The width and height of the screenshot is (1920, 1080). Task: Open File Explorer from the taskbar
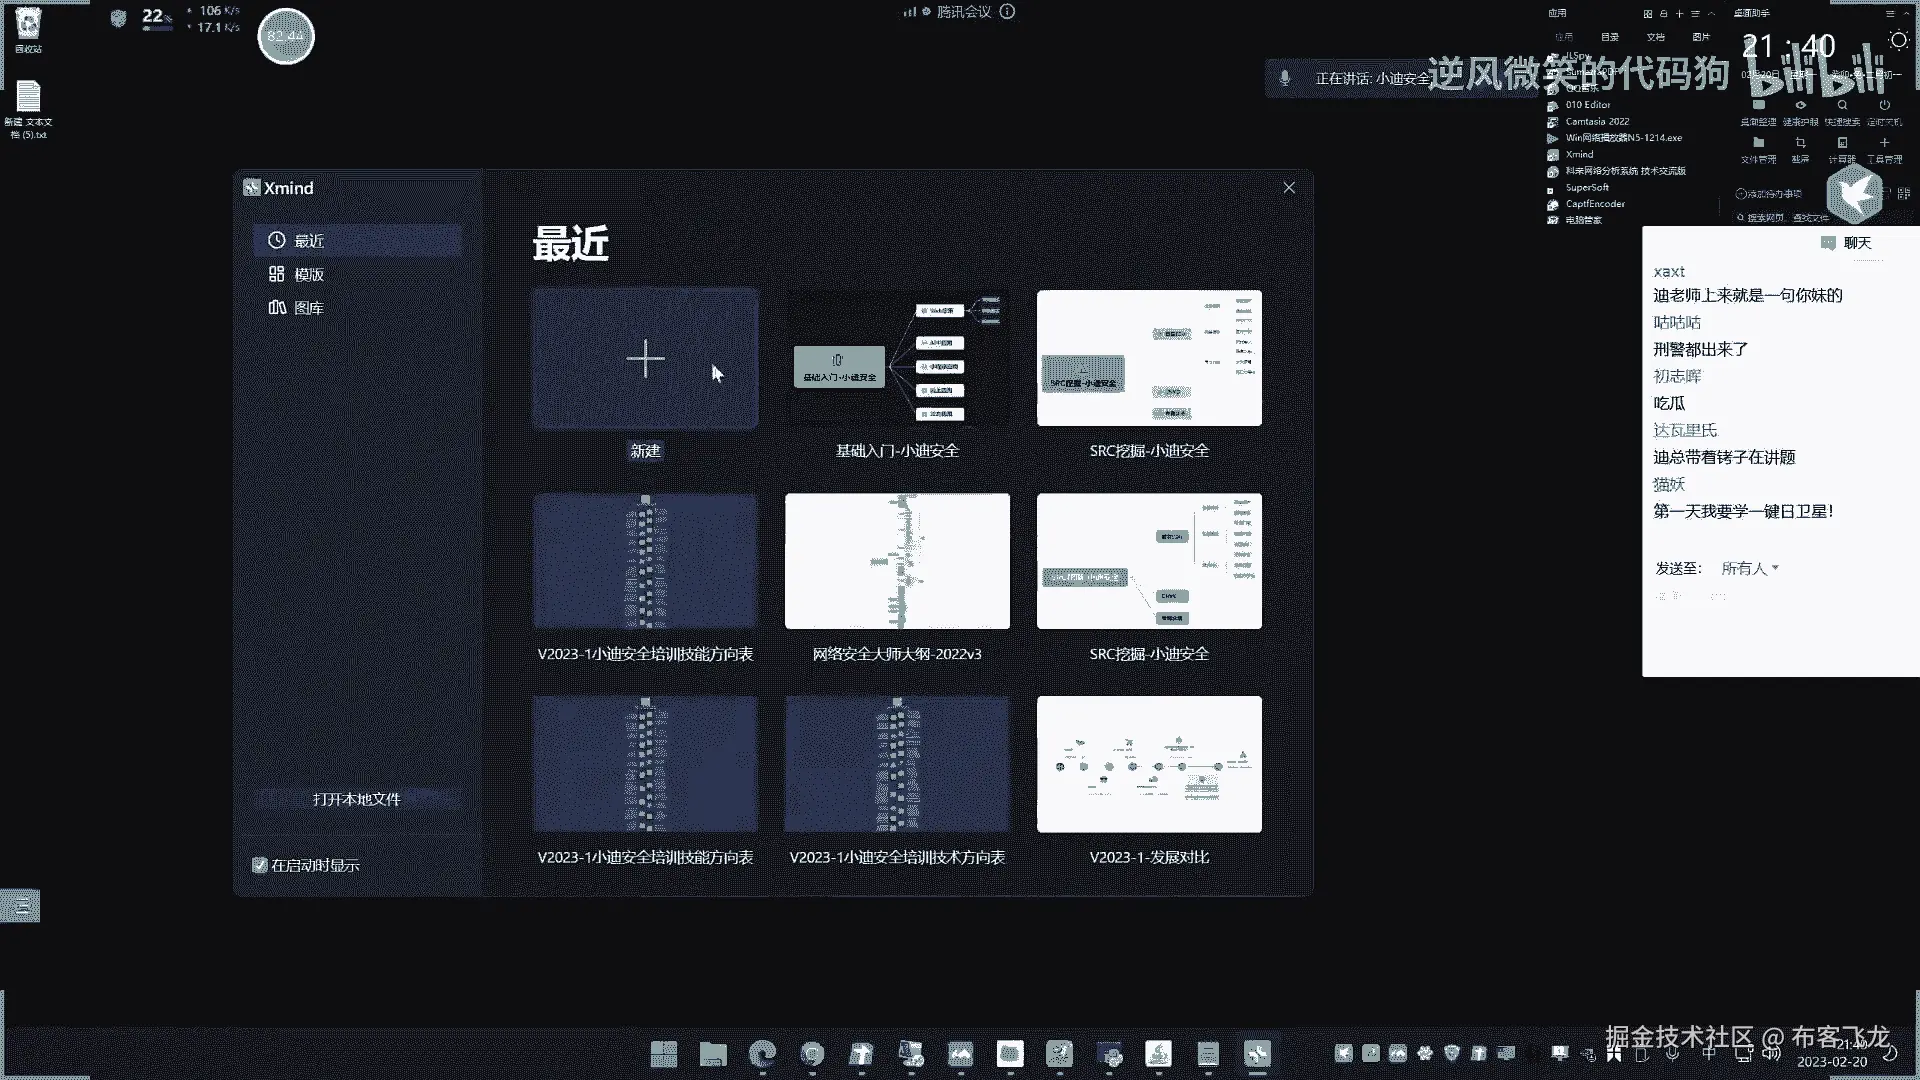click(713, 1054)
